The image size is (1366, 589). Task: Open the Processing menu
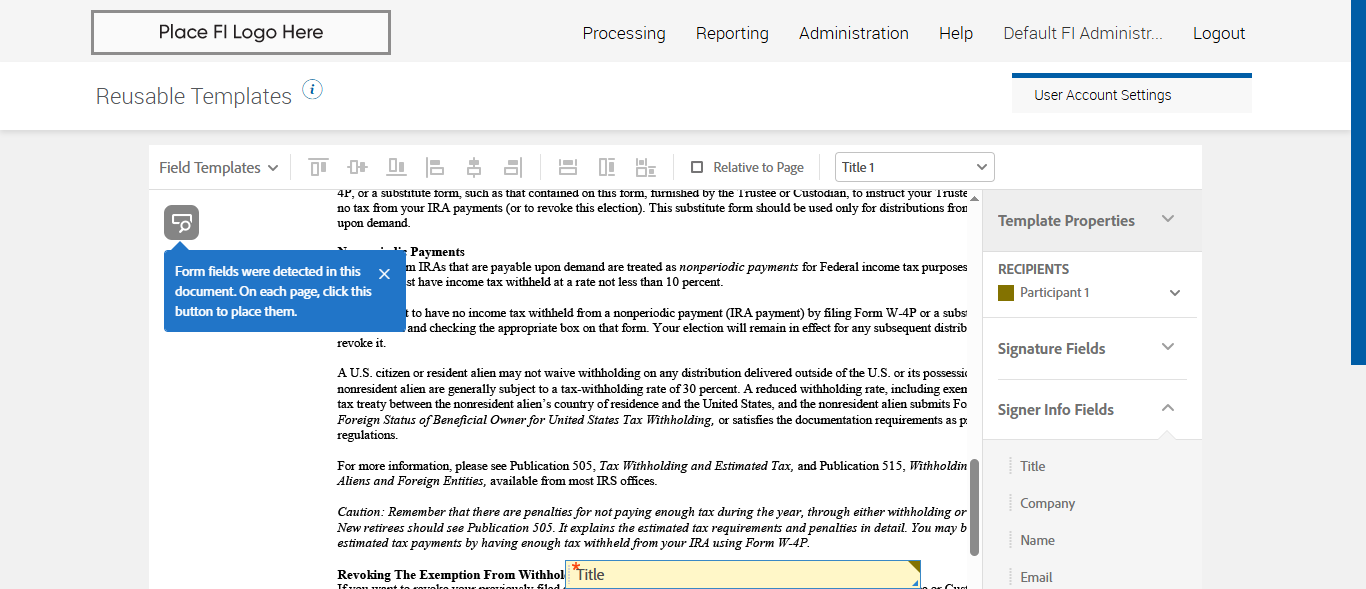pos(624,33)
